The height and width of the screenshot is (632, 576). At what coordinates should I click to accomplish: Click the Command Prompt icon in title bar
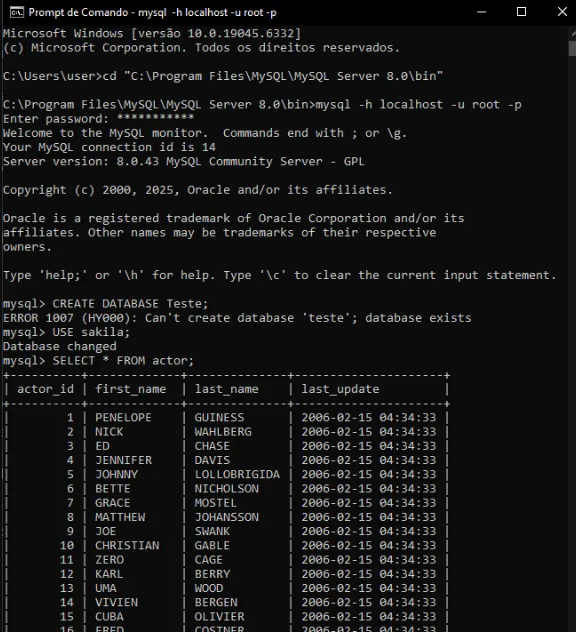(x=17, y=12)
